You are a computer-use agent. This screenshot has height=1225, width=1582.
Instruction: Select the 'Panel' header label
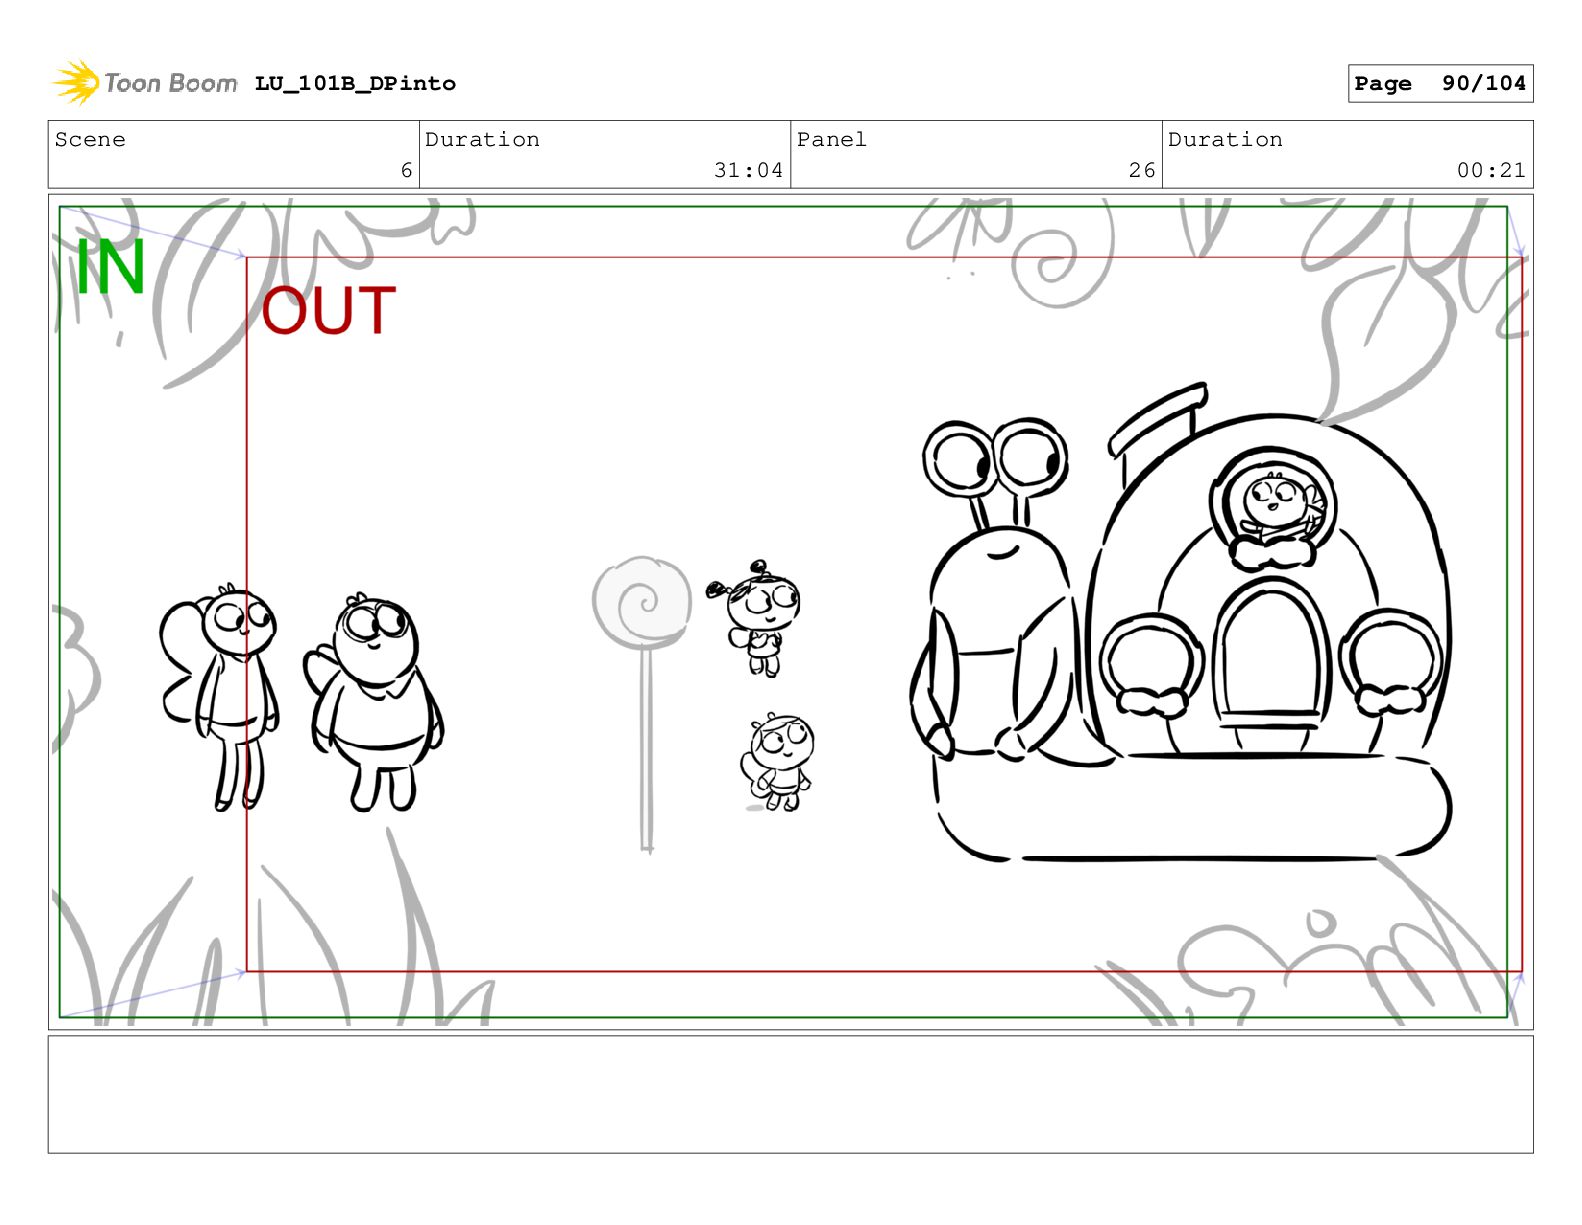click(x=831, y=139)
